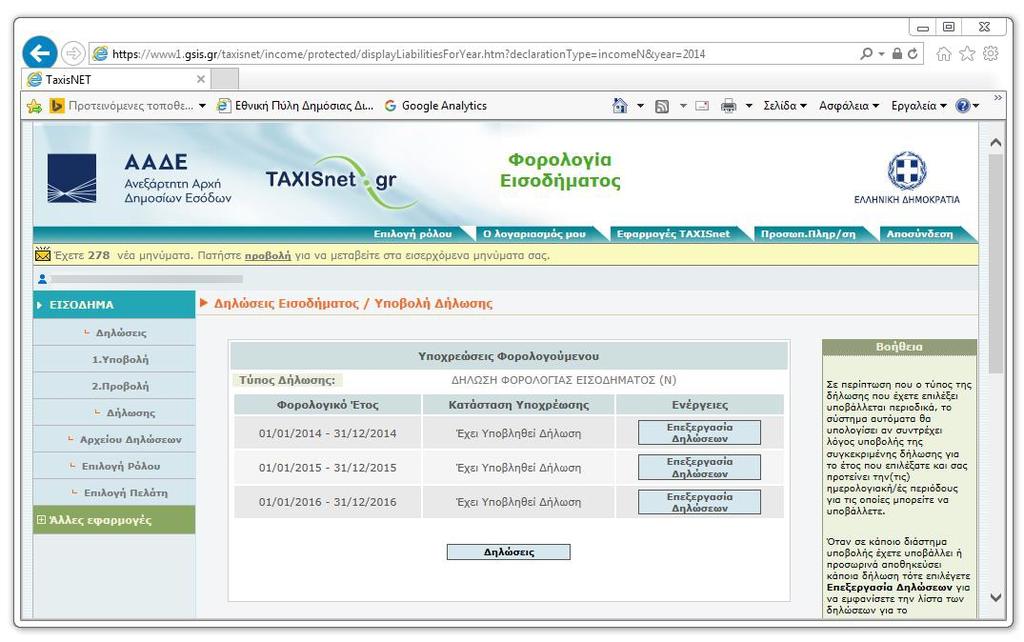This screenshot has height=642, width=1024.
Task: Open a new blank tab
Action: pyautogui.click(x=225, y=79)
